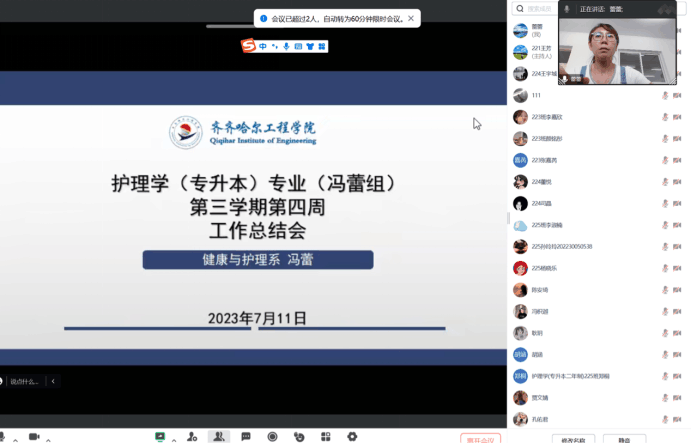Toggle the members list panel icon
Image resolution: width=692 pixels, height=444 pixels.
coord(218,437)
